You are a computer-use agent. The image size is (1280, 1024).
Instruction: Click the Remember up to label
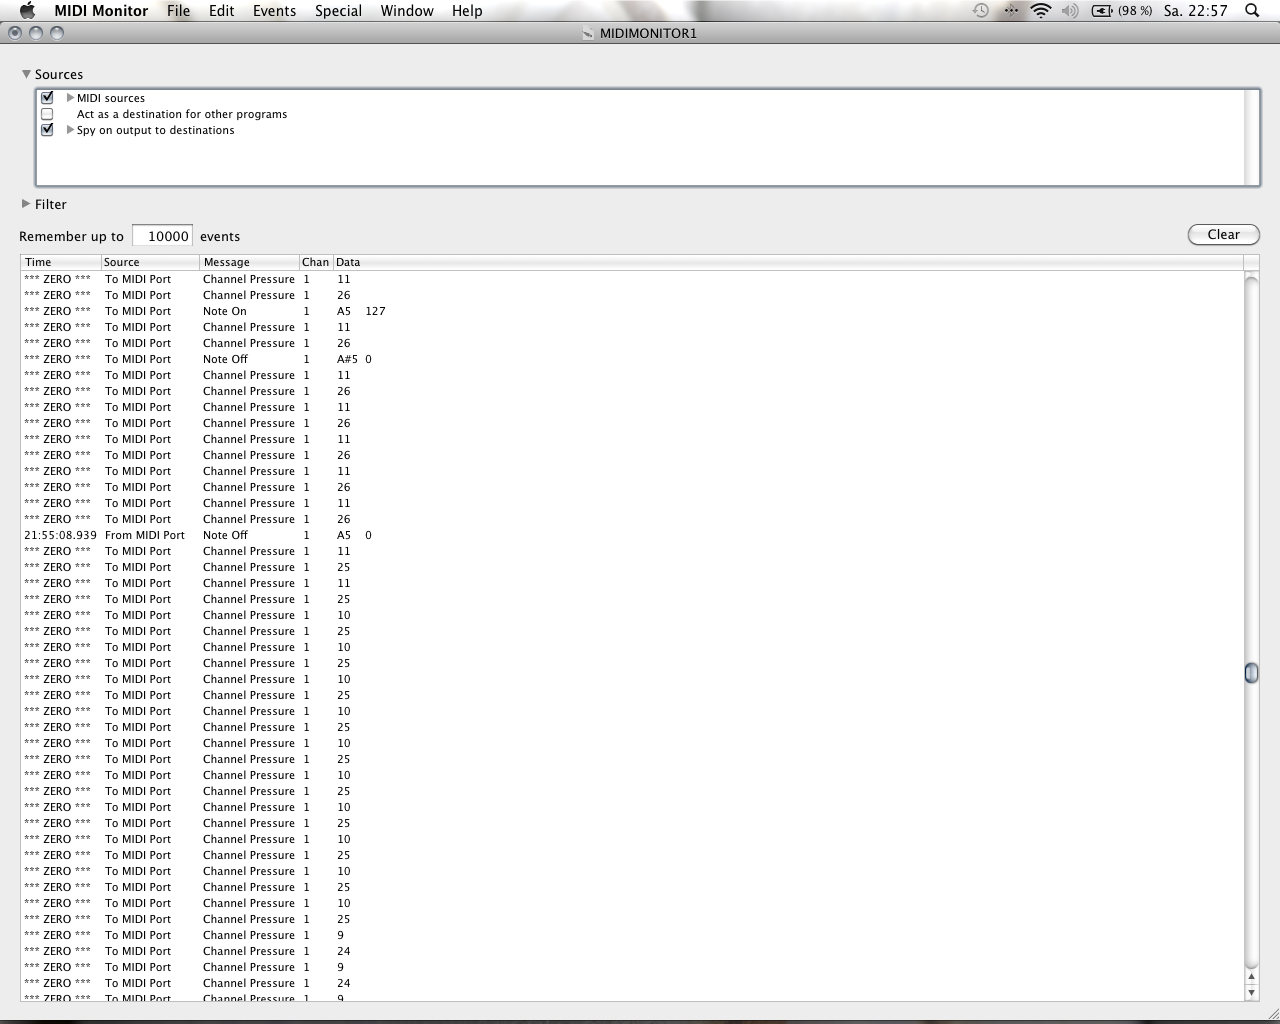click(71, 236)
